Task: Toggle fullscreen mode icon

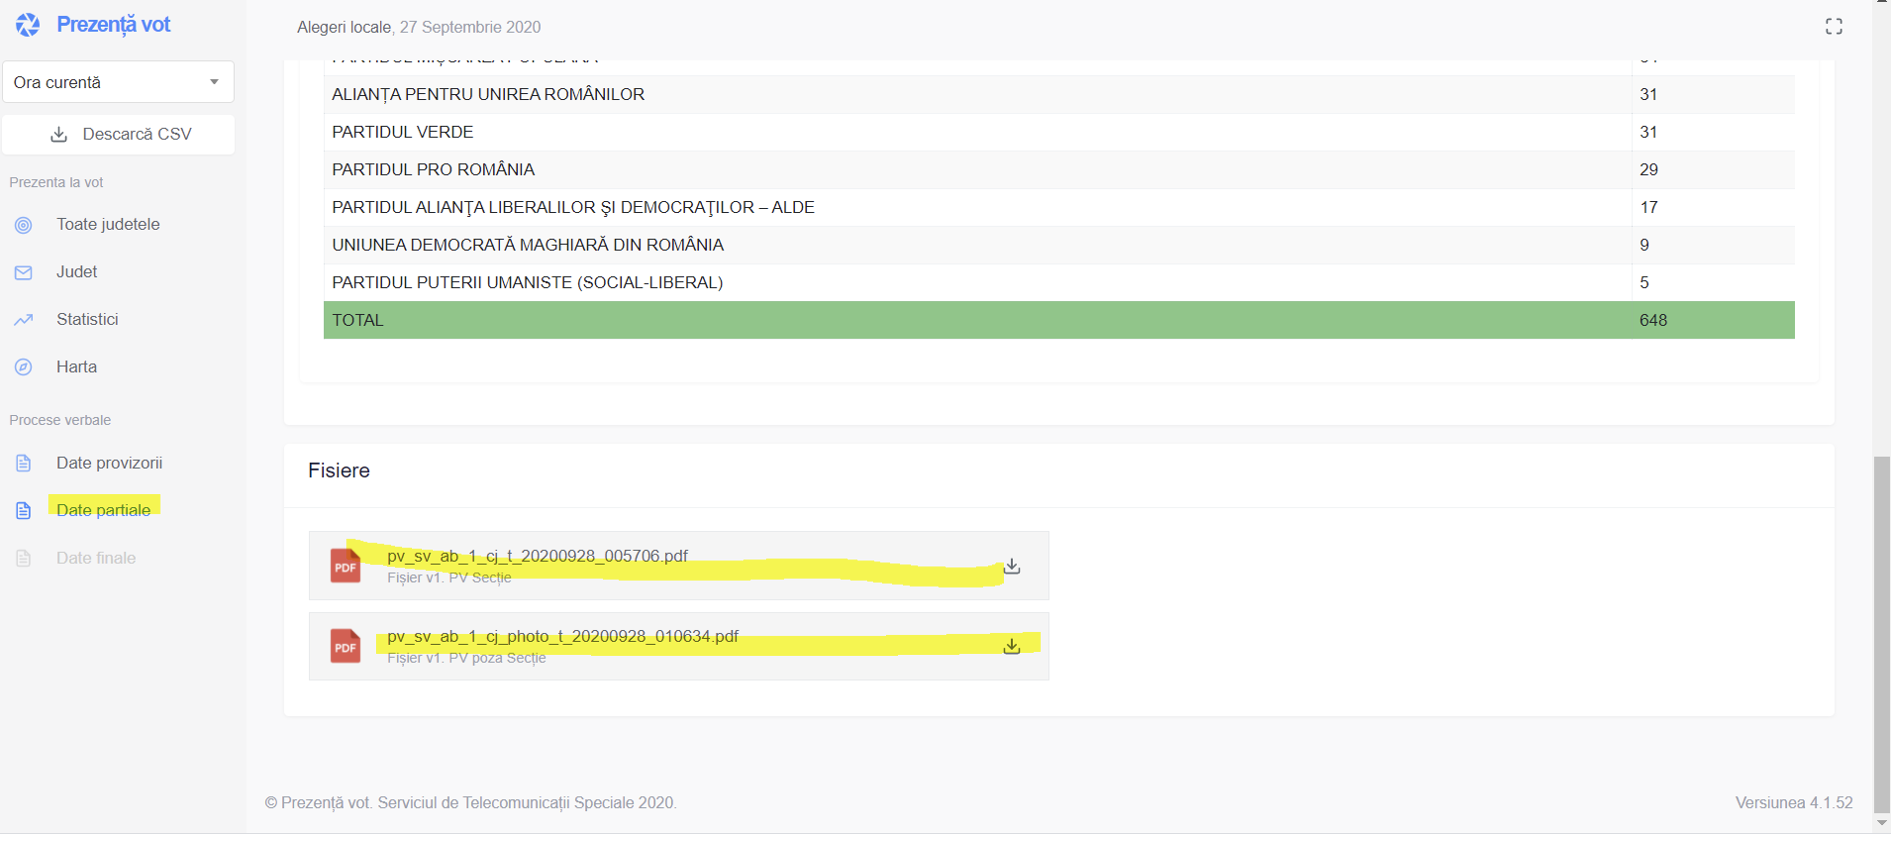Action: point(1833,27)
